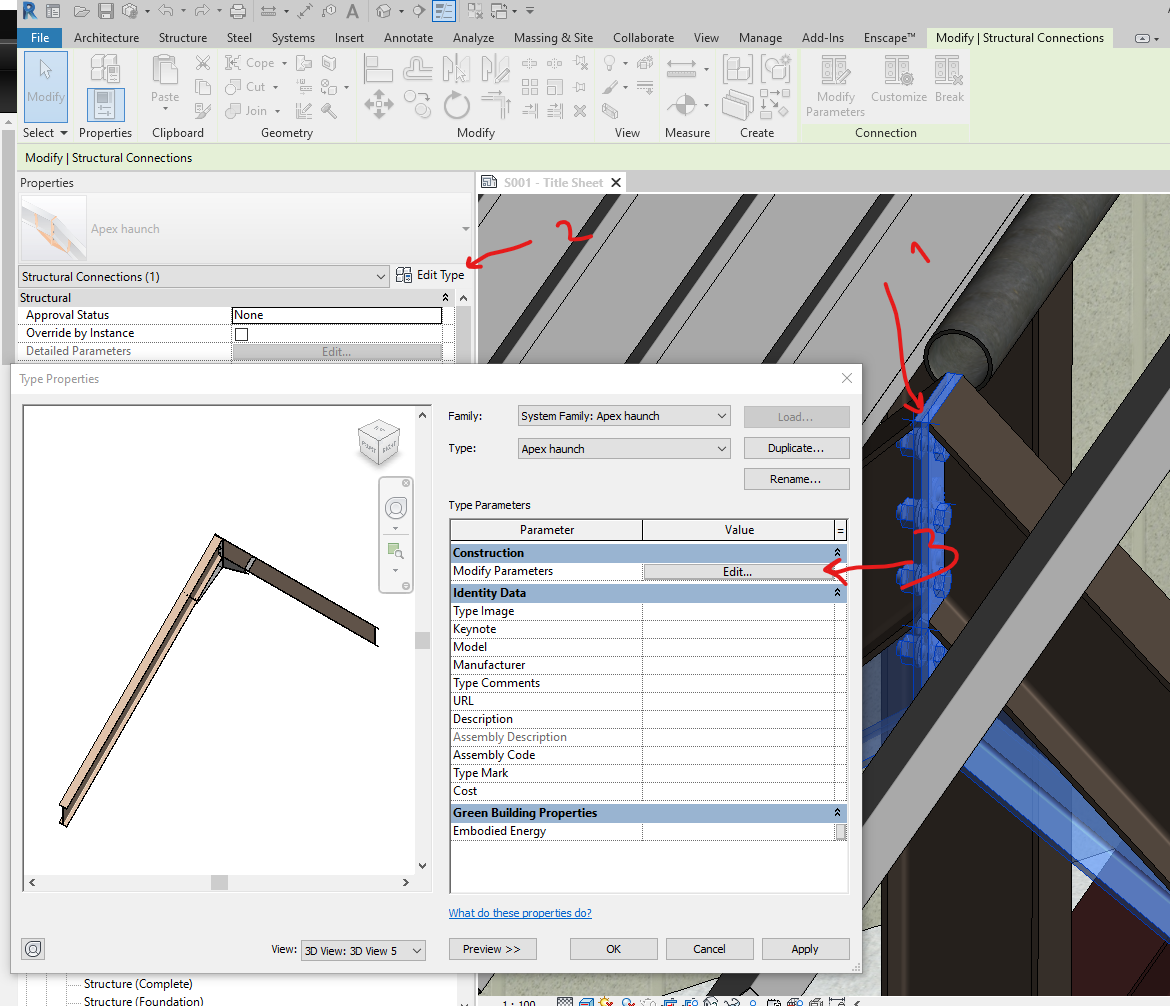Image resolution: width=1170 pixels, height=1006 pixels.
Task: Click the Approval Status value field
Action: click(336, 314)
